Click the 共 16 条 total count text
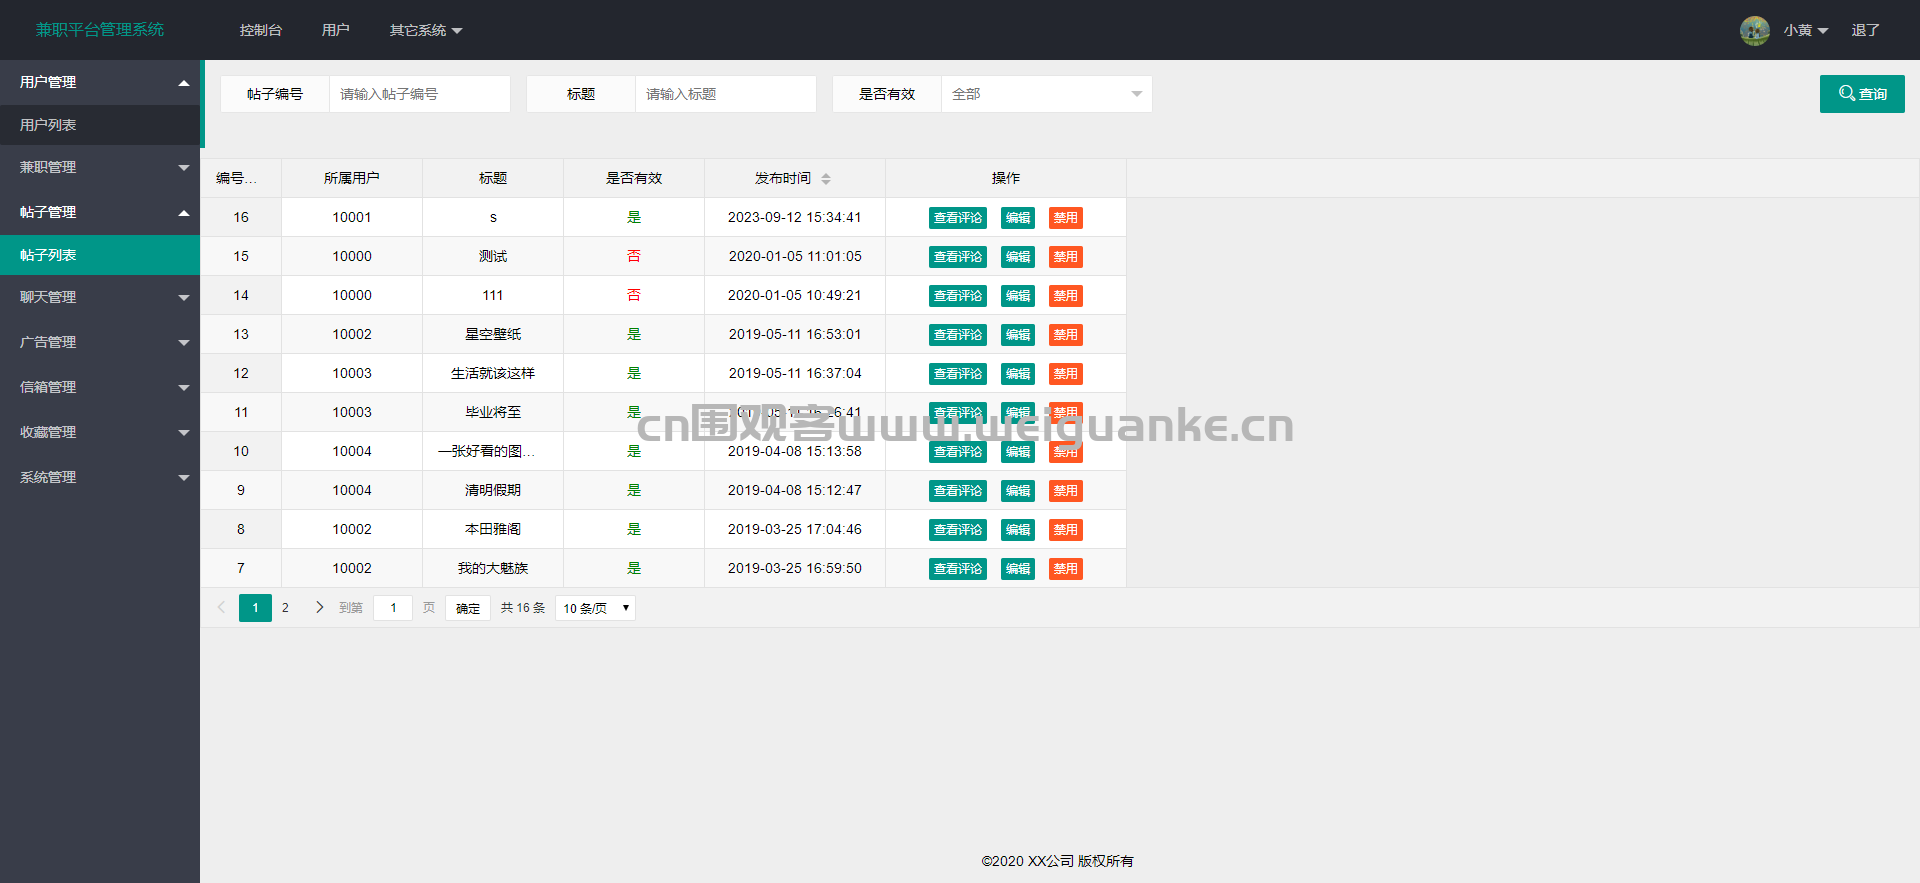This screenshot has width=1920, height=883. [x=523, y=608]
